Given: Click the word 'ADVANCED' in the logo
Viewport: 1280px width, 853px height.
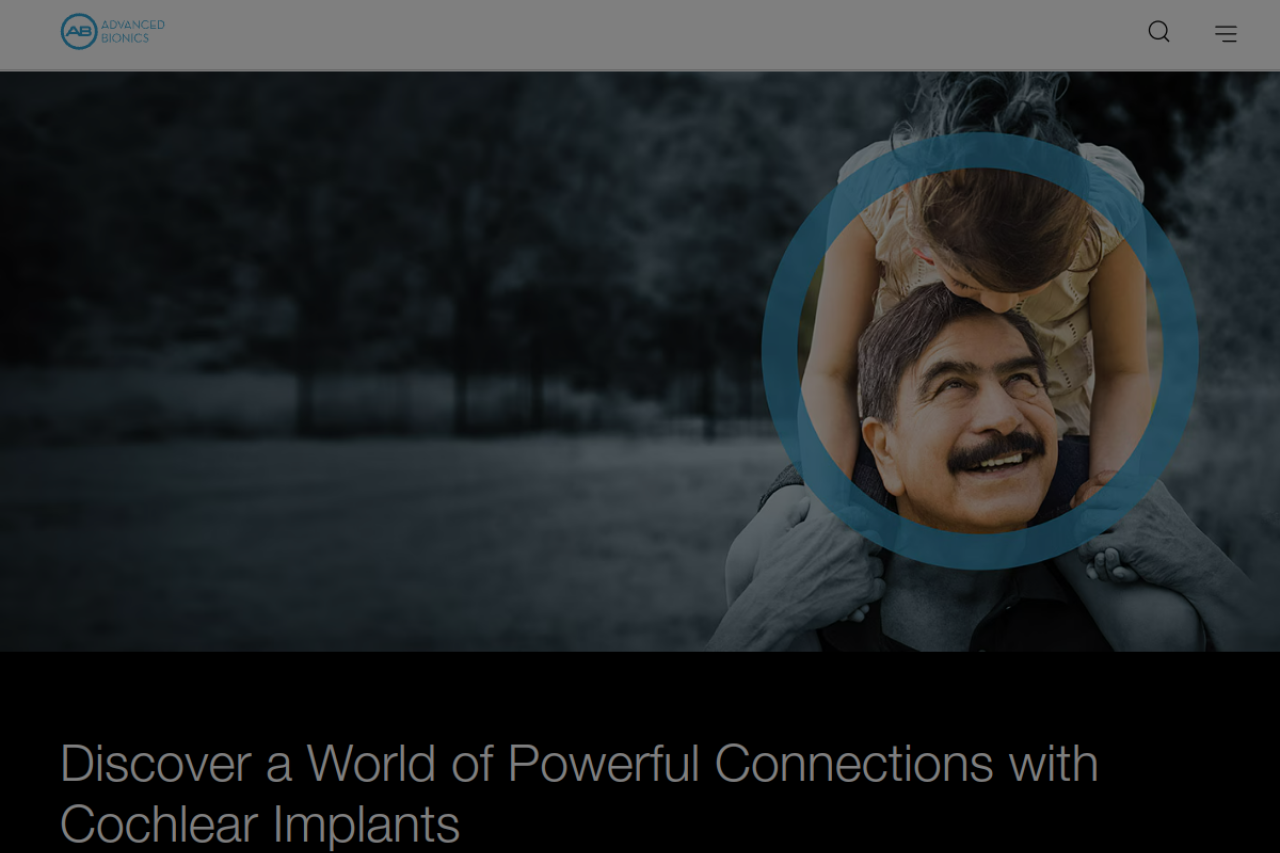Looking at the screenshot, I should [x=133, y=25].
